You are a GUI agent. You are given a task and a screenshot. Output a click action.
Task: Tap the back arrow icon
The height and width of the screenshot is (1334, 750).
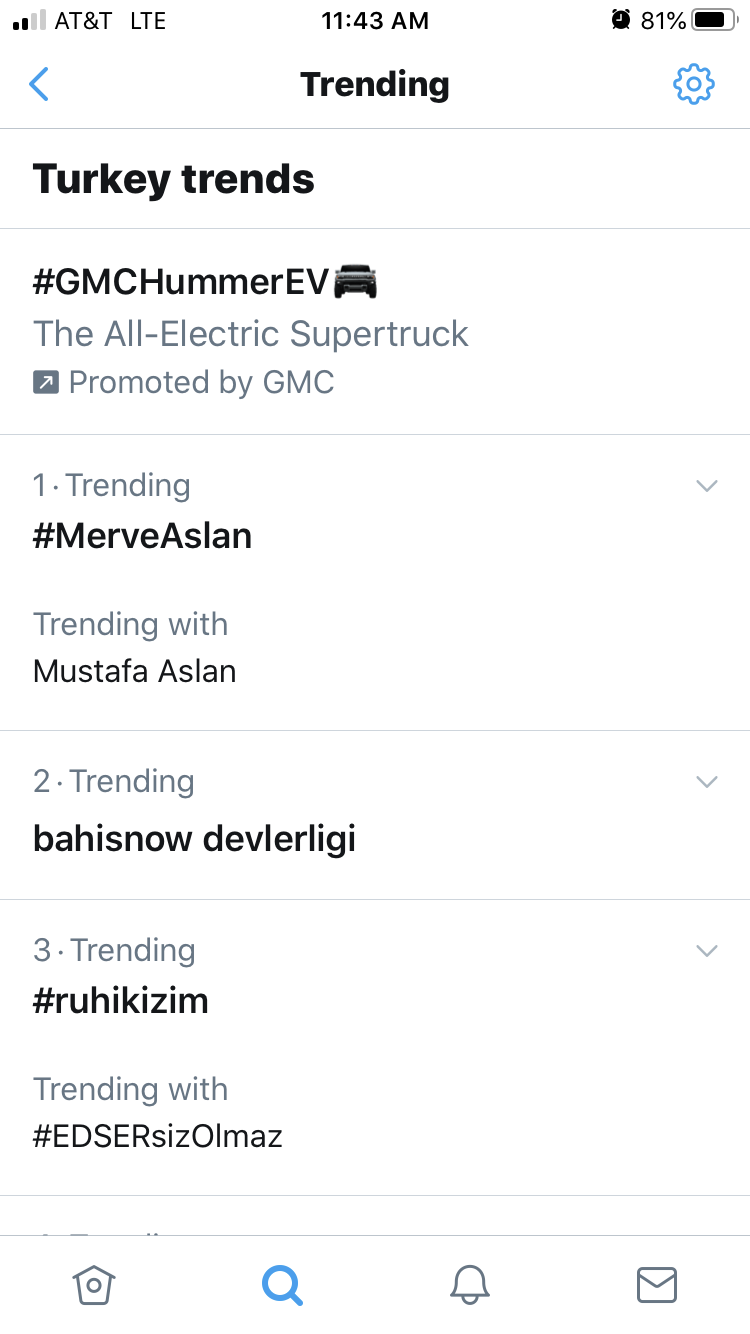(38, 84)
